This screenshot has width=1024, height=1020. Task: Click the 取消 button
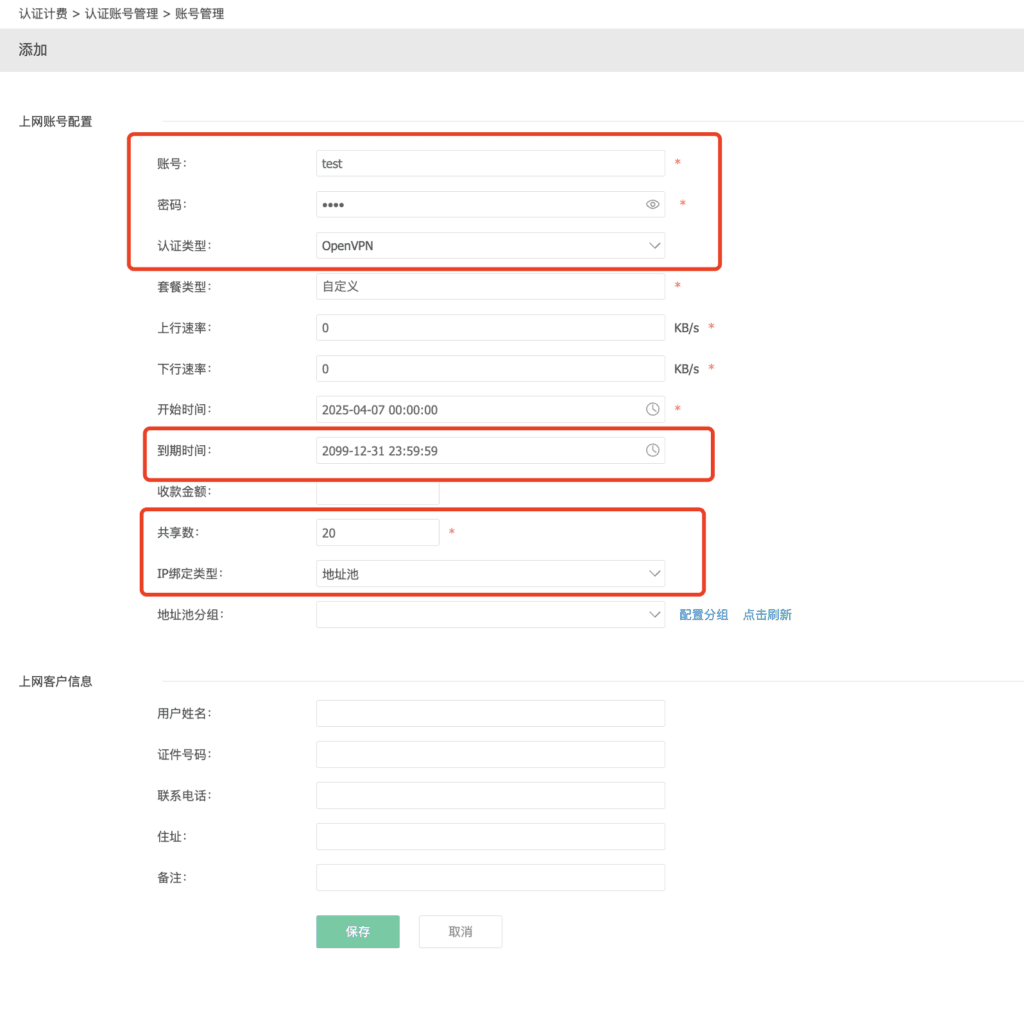pyautogui.click(x=460, y=931)
